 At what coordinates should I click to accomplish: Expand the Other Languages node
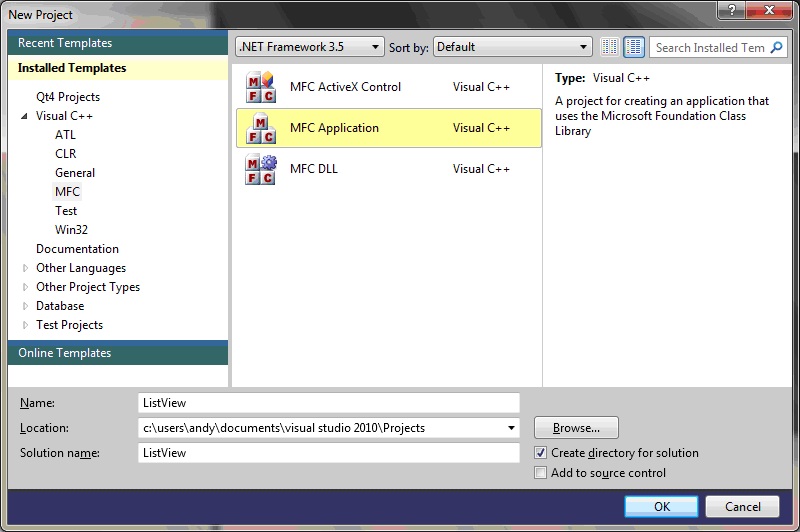pyautogui.click(x=25, y=268)
